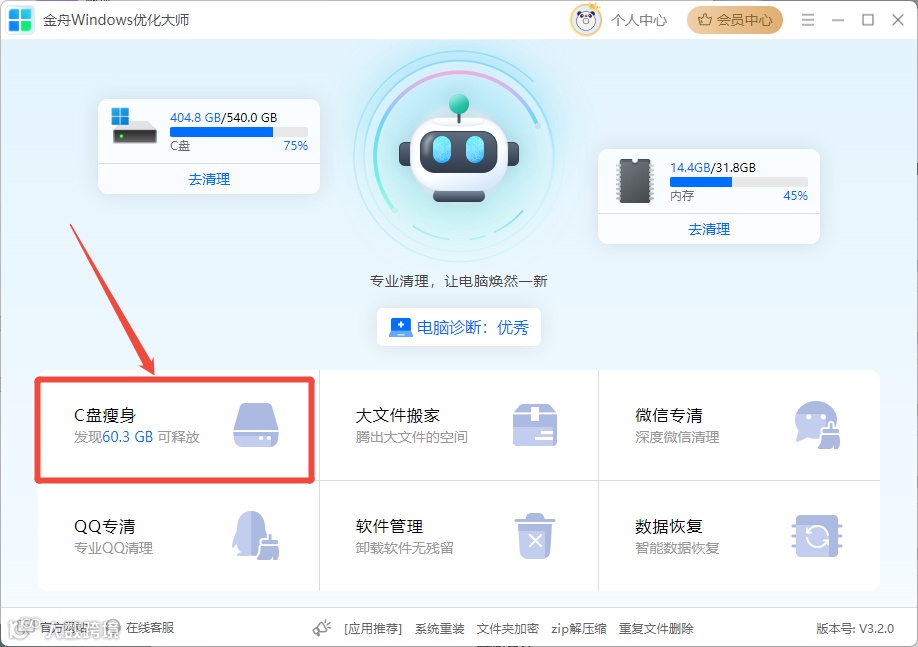Viewport: 918px width, 647px height.
Task: Click the memory chip icon
Action: tap(635, 181)
